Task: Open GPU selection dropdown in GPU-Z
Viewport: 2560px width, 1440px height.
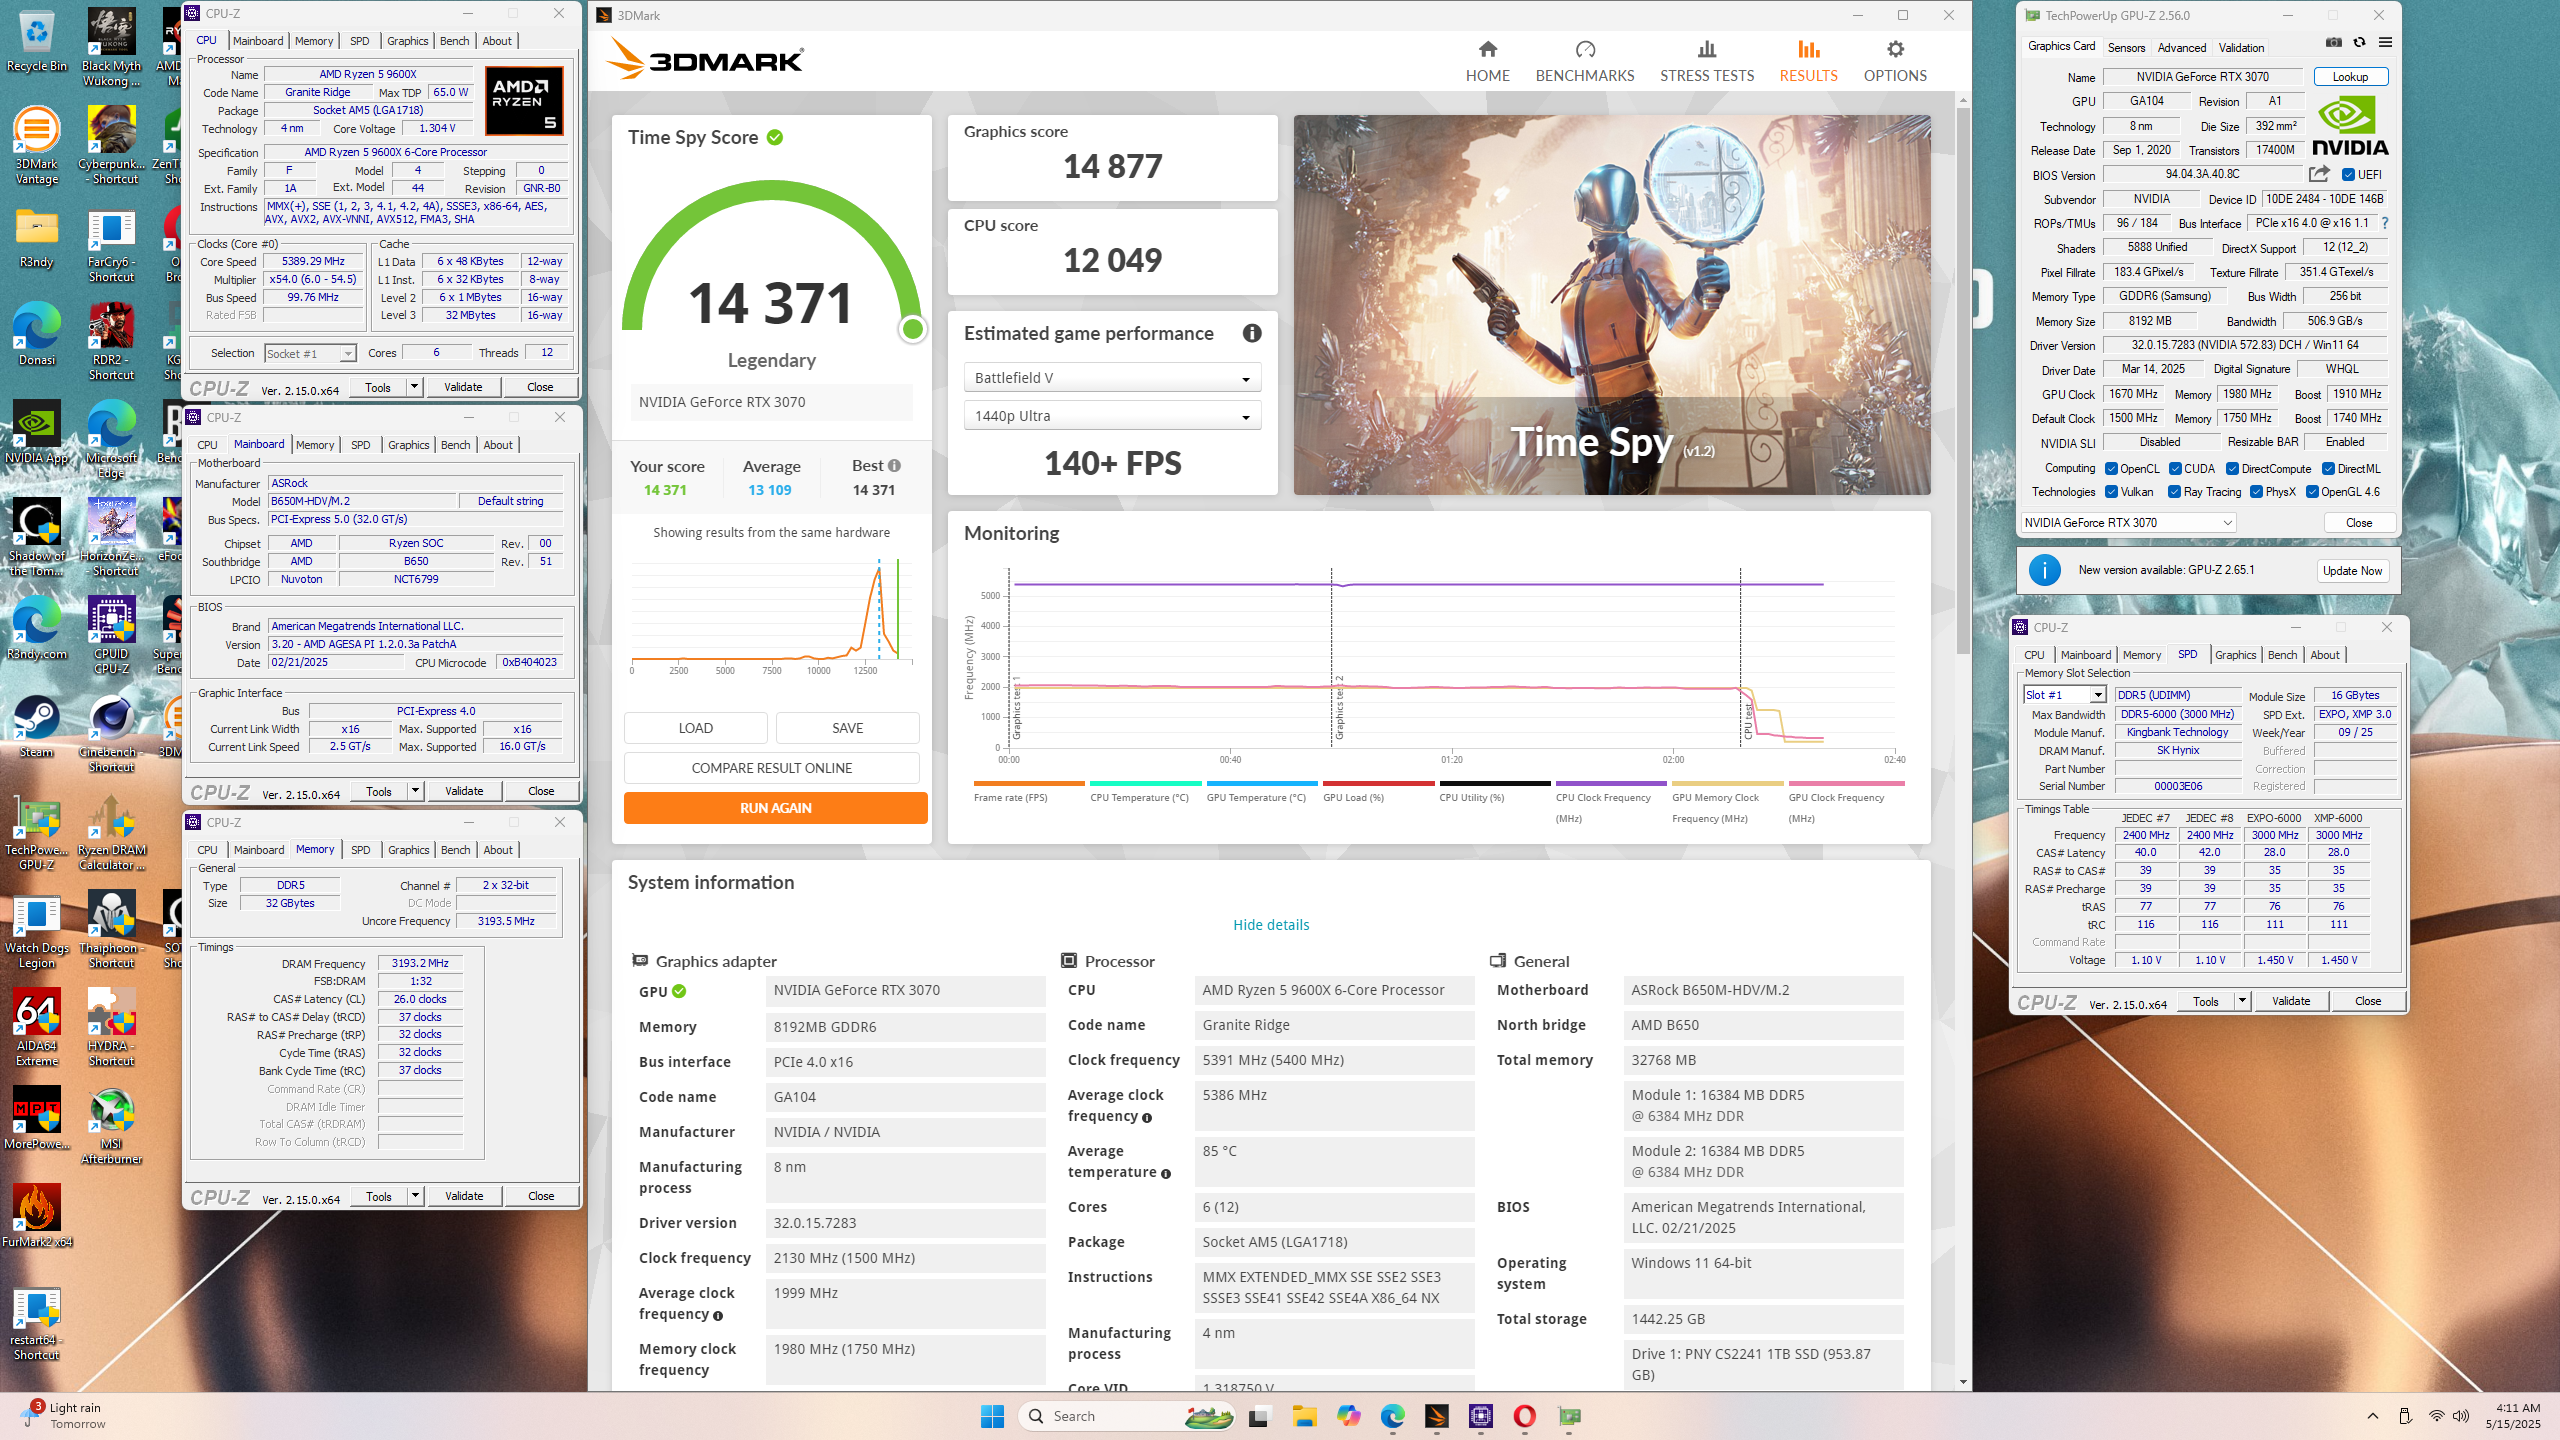Action: 2128,523
